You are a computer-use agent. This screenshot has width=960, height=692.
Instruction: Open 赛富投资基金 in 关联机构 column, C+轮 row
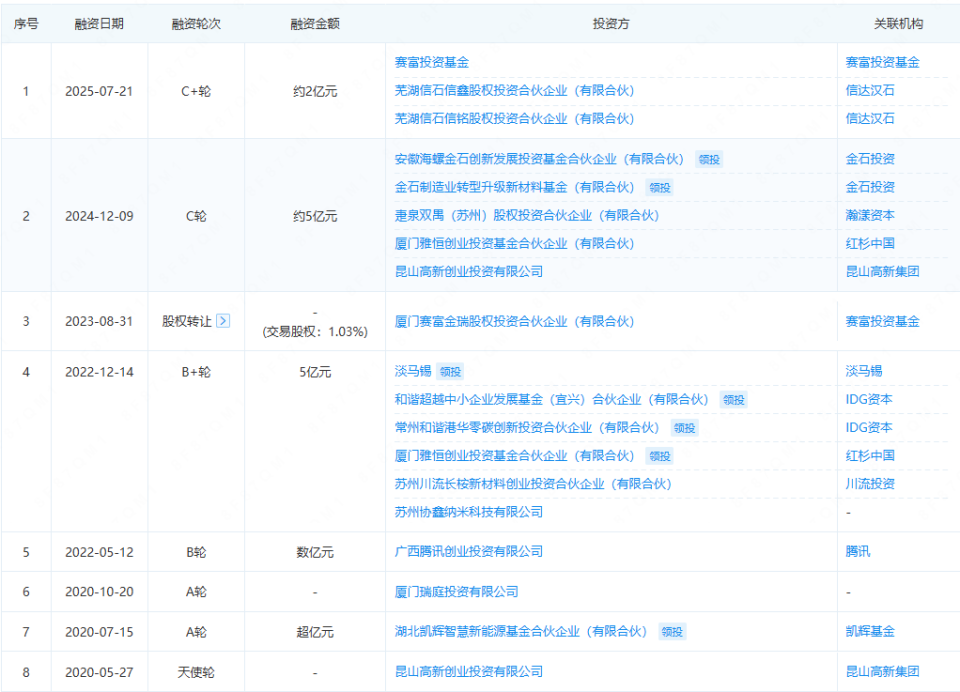[x=882, y=62]
